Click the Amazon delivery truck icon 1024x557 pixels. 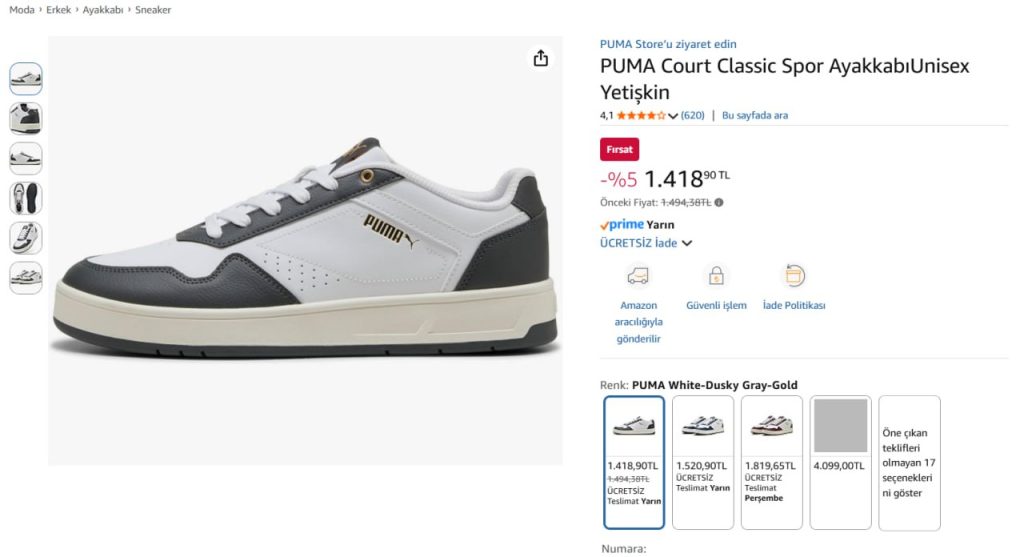click(x=638, y=276)
